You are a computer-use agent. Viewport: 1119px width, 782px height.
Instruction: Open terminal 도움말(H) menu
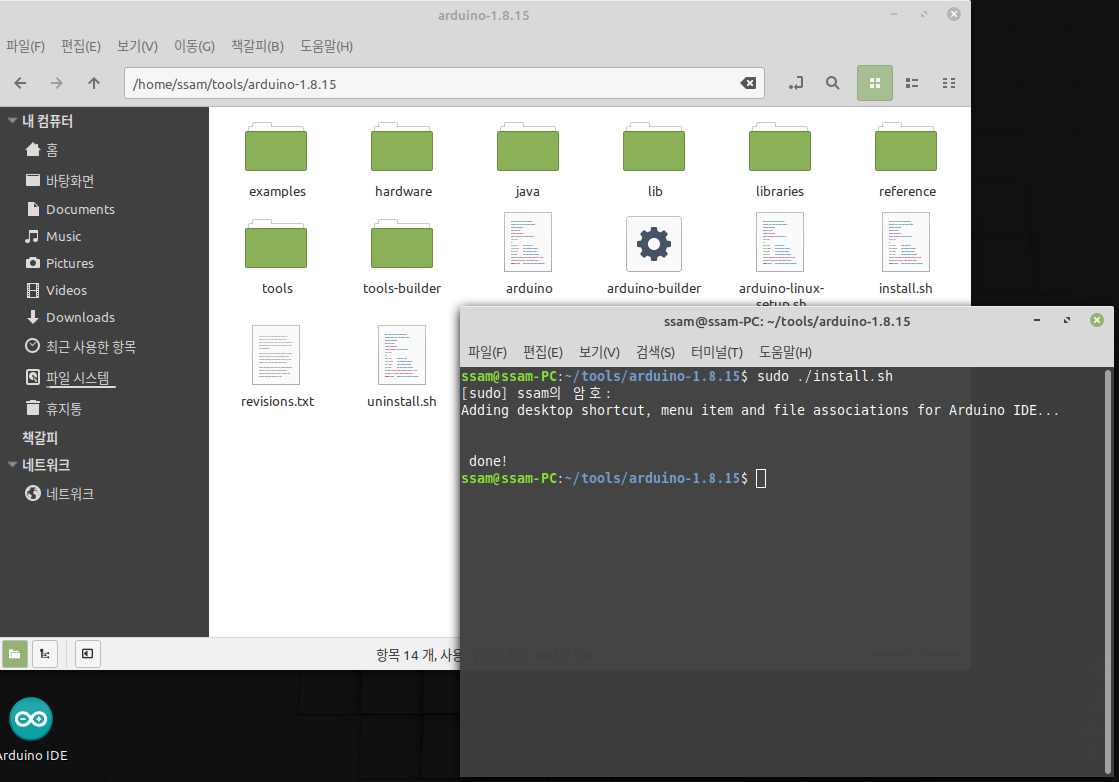pos(785,352)
